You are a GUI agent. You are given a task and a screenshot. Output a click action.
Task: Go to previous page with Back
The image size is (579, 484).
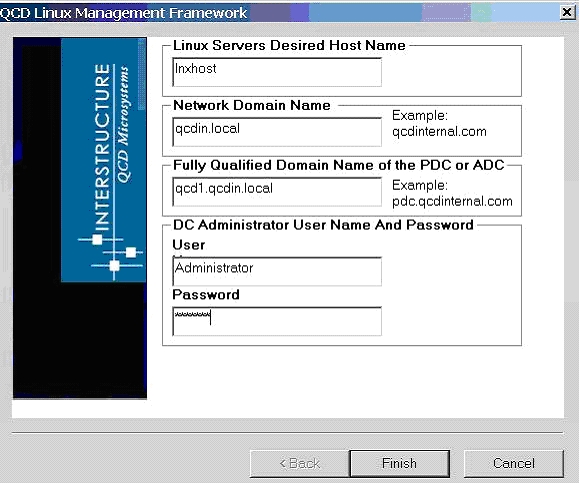[x=299, y=463]
